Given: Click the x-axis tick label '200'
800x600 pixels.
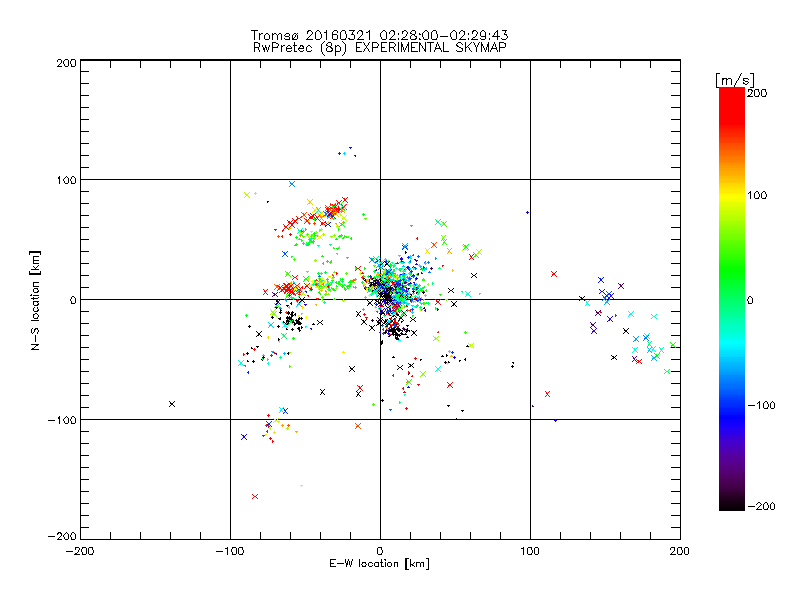Looking at the screenshot, I should click(x=680, y=551).
